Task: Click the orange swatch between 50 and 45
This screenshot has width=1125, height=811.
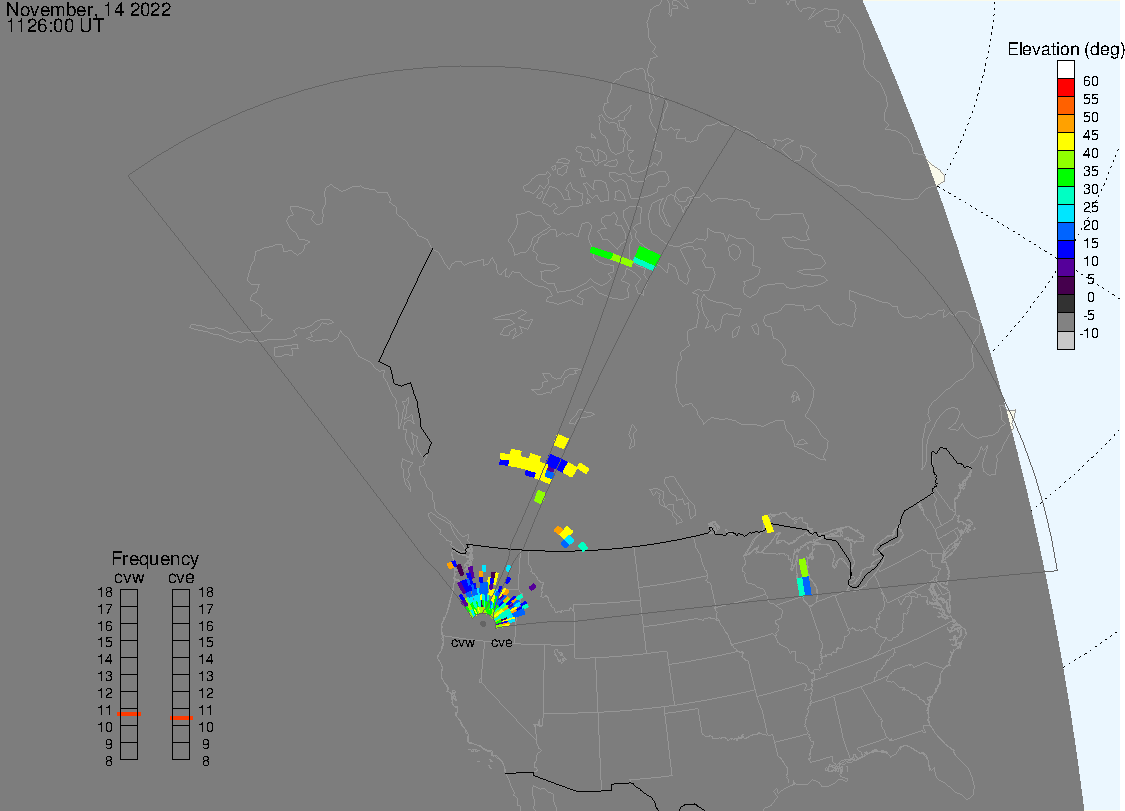Action: point(1065,123)
